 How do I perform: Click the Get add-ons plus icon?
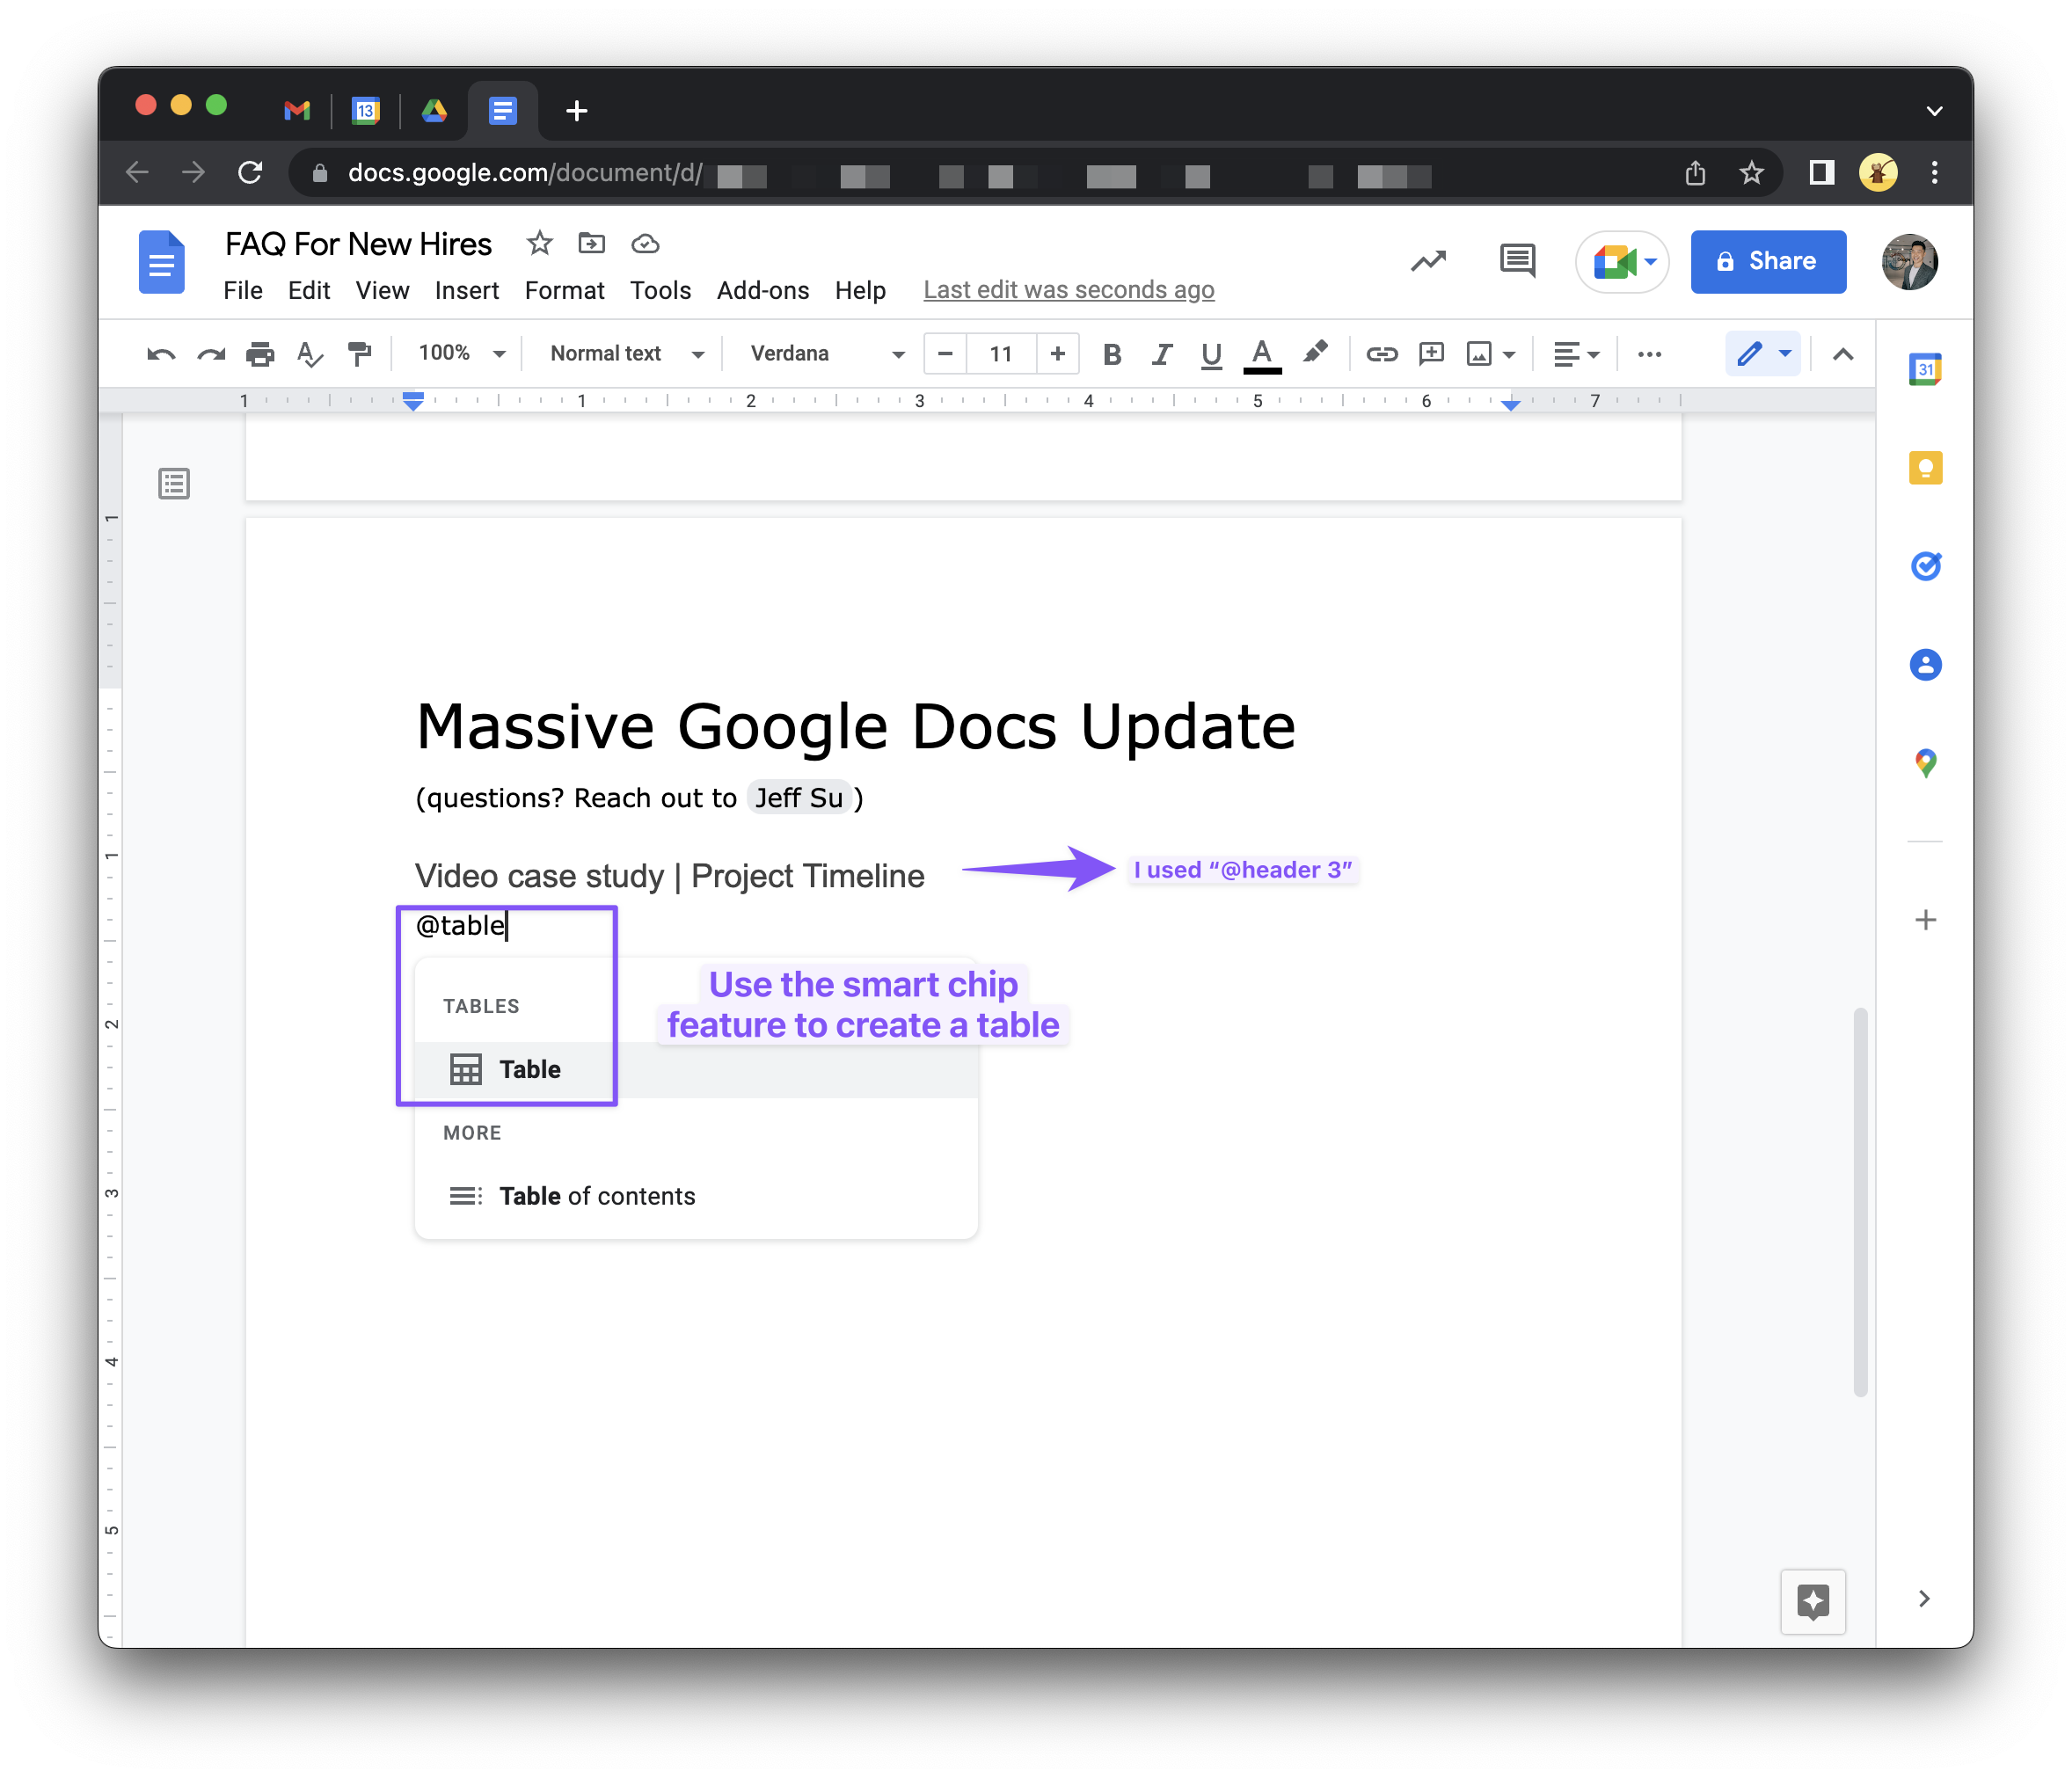point(1925,920)
